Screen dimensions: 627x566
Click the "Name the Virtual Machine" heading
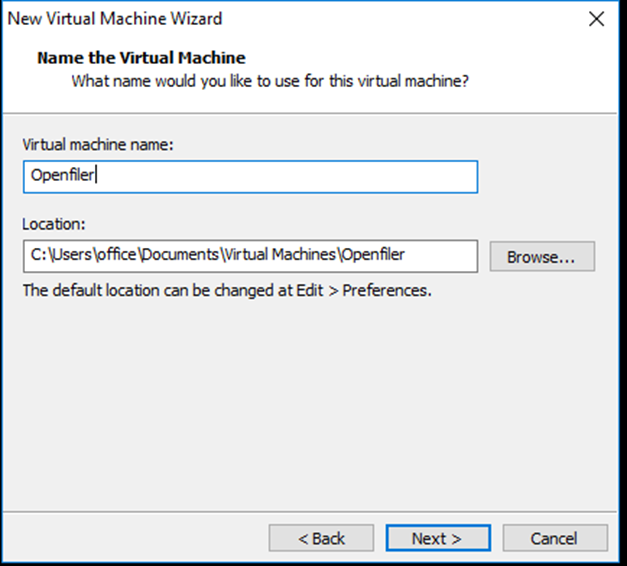point(141,58)
